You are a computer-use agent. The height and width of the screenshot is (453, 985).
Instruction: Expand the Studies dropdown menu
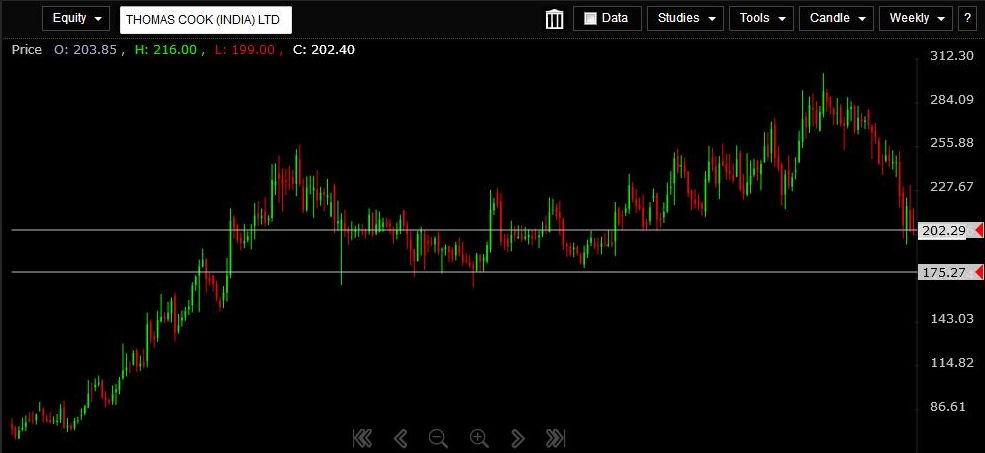pyautogui.click(x=685, y=18)
